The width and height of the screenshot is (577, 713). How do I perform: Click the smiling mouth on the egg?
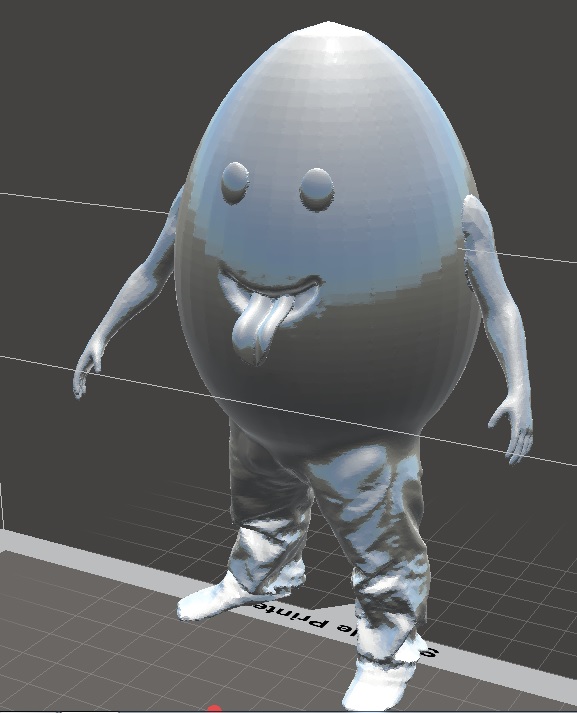point(271,286)
